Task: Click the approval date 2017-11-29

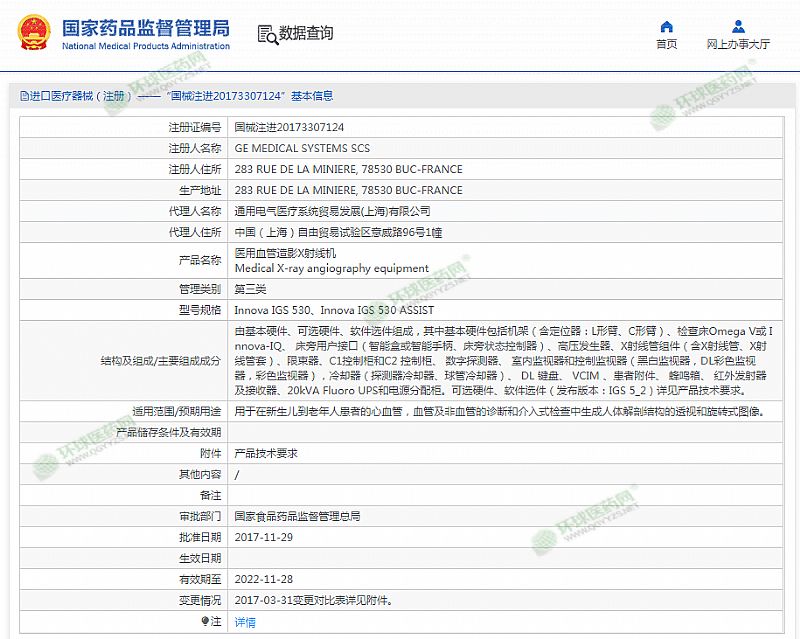Action: 263,537
